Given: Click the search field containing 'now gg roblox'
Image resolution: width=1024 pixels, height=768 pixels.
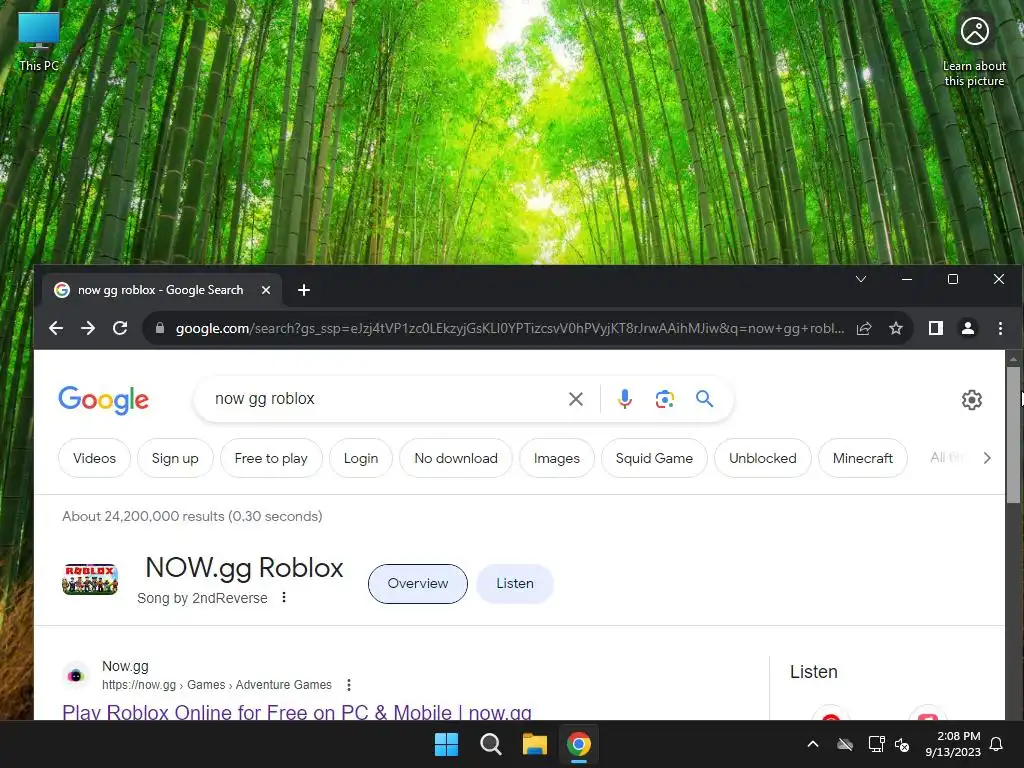Looking at the screenshot, I should (385, 399).
